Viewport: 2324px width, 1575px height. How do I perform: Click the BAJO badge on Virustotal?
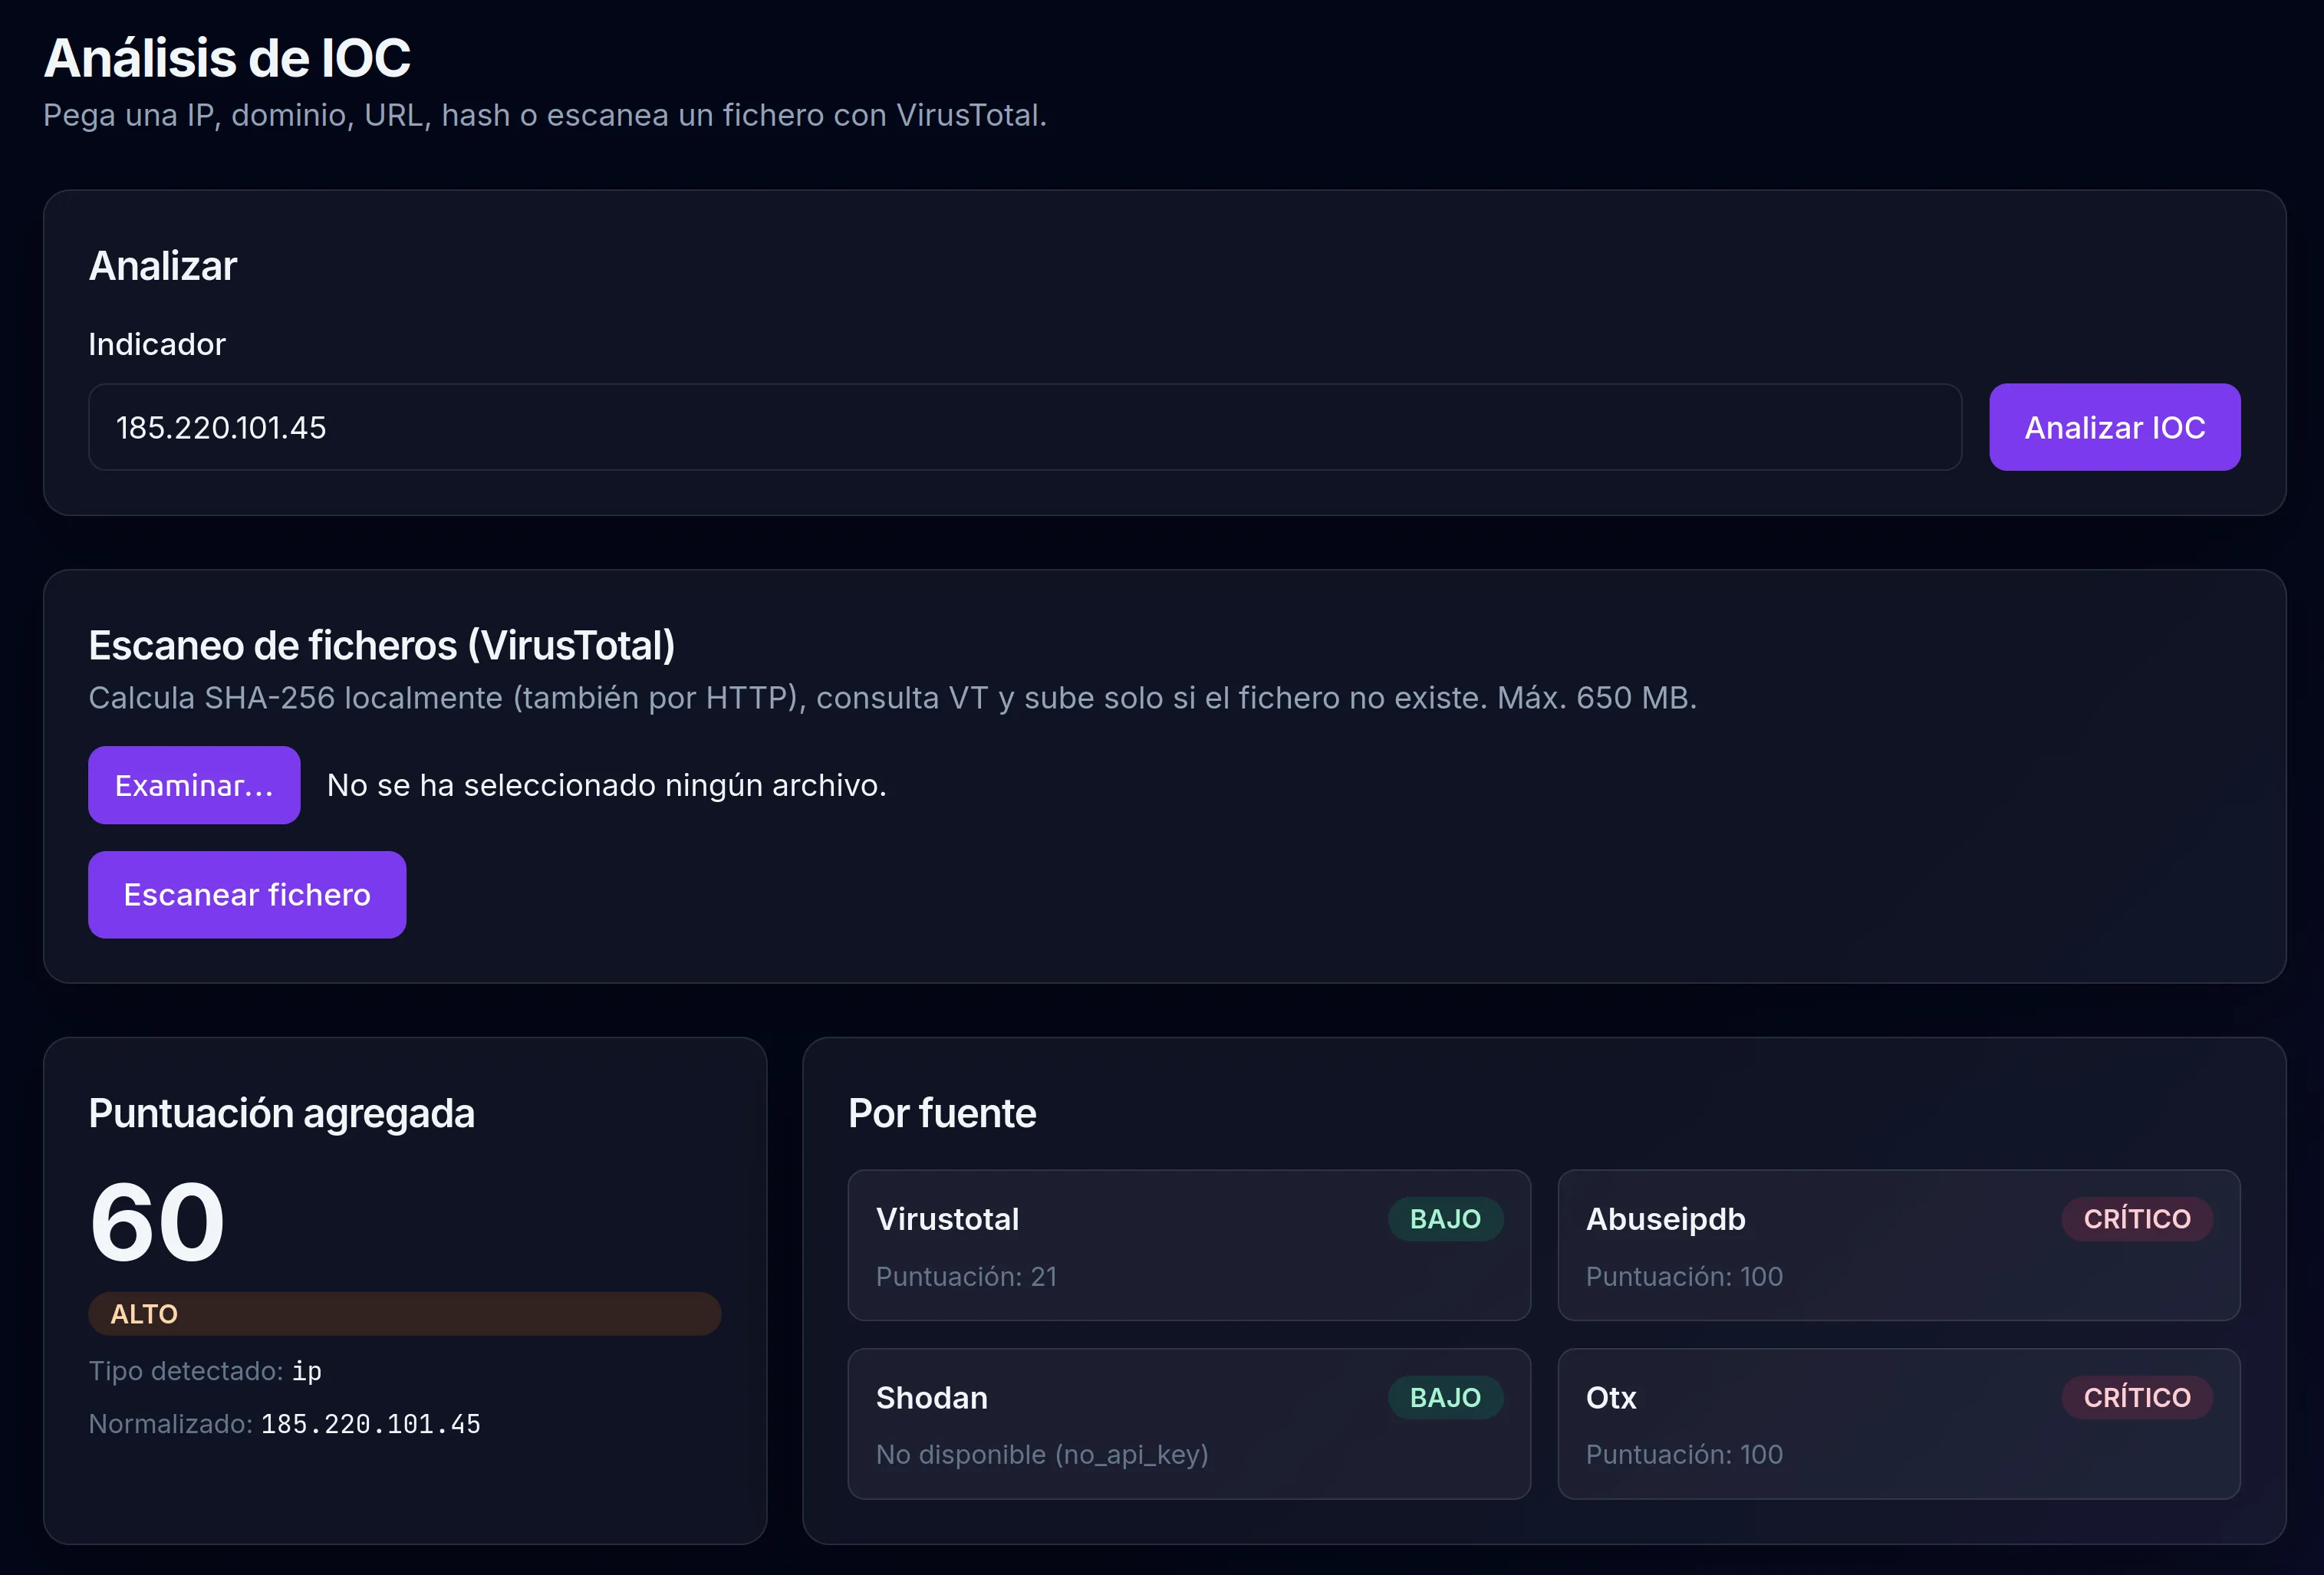(x=1445, y=1219)
